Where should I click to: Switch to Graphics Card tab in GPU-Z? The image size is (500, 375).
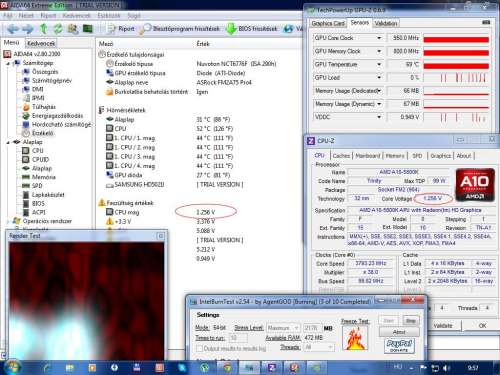pyautogui.click(x=328, y=23)
